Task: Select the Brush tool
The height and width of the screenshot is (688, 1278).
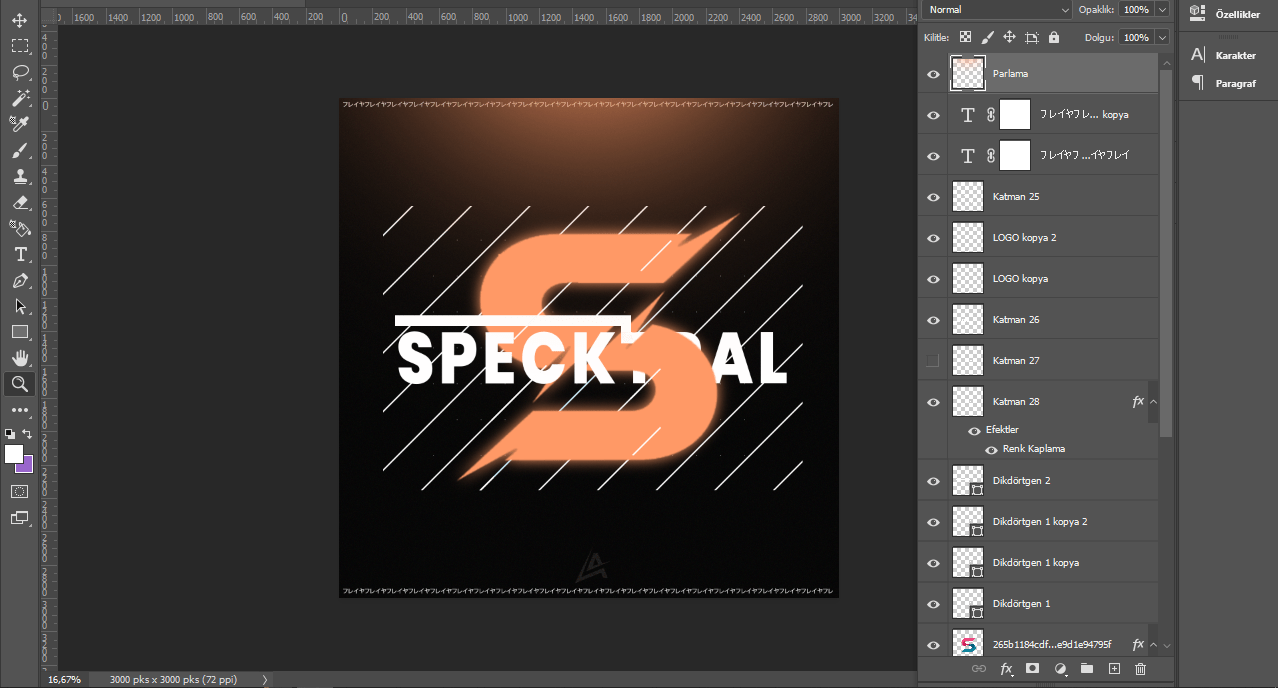Action: click(20, 150)
